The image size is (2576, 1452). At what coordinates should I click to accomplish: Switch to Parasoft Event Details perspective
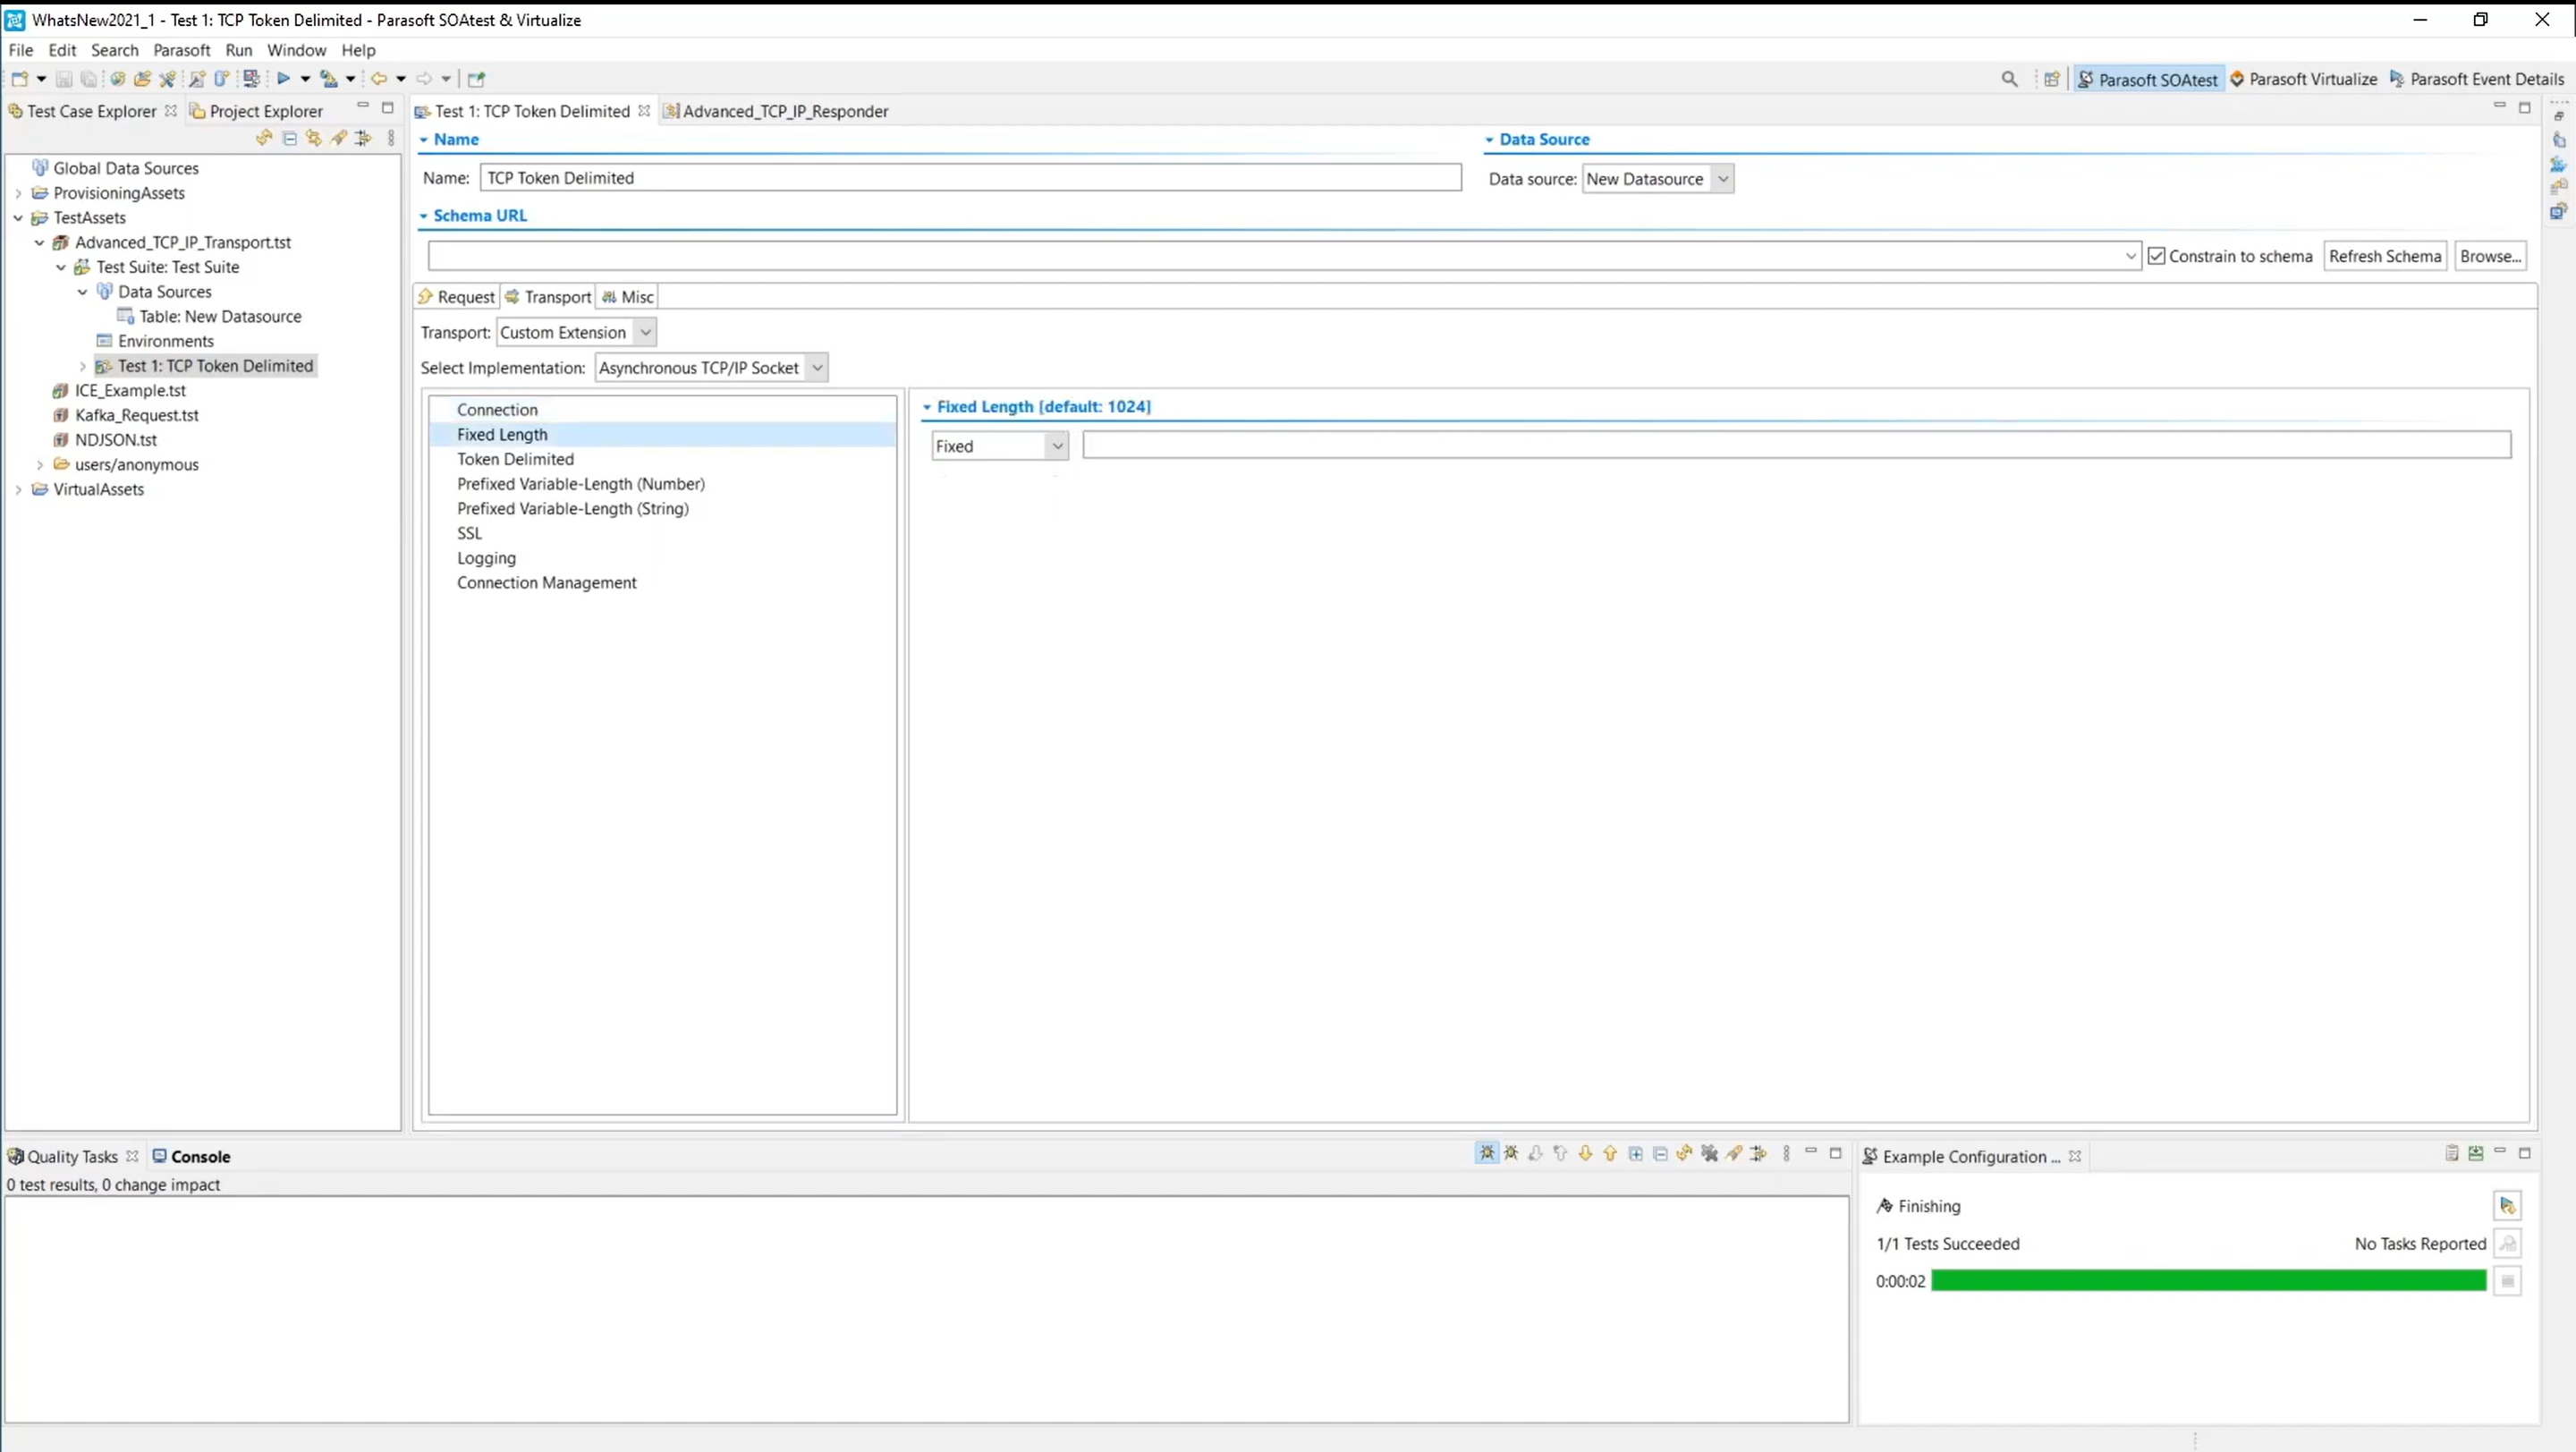point(2476,79)
